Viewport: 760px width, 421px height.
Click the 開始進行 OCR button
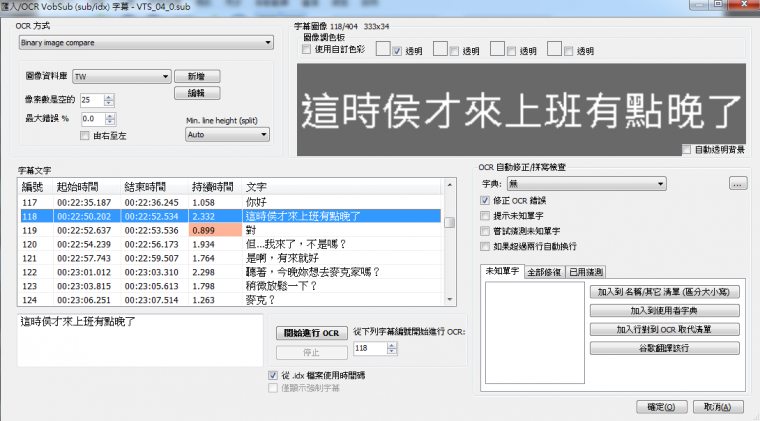pyautogui.click(x=312, y=333)
